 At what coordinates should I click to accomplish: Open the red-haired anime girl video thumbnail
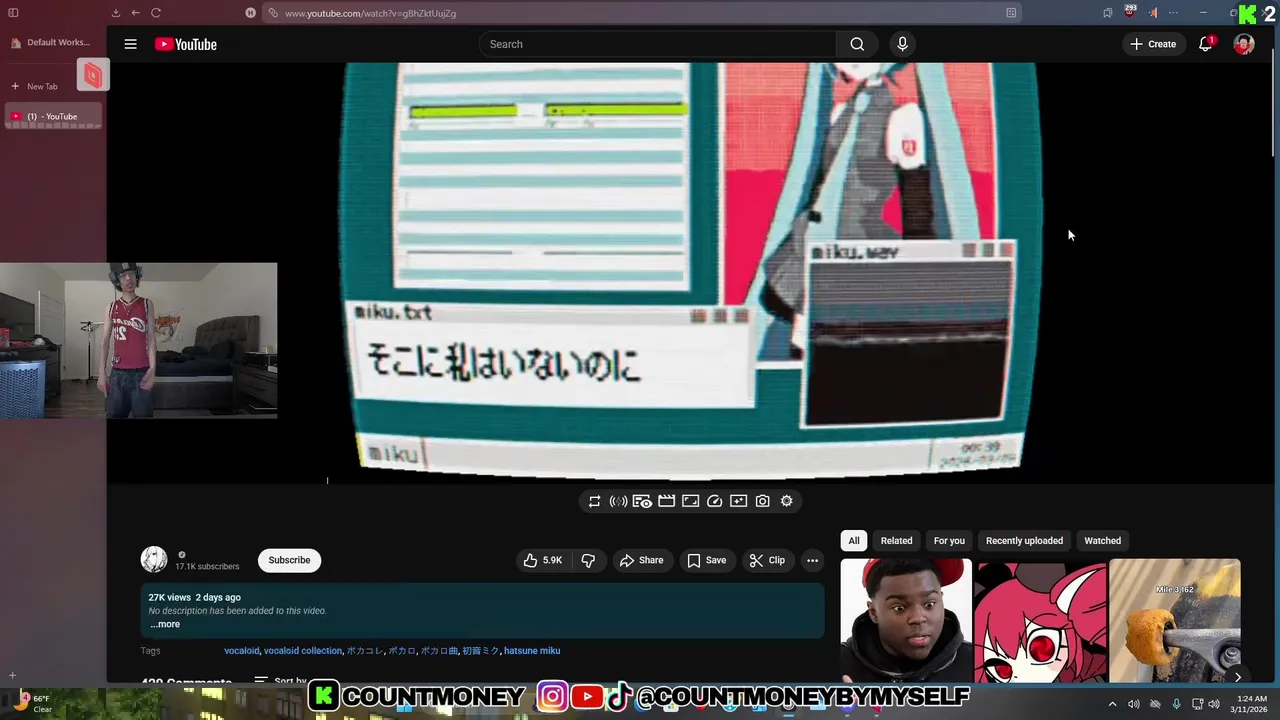(1041, 620)
